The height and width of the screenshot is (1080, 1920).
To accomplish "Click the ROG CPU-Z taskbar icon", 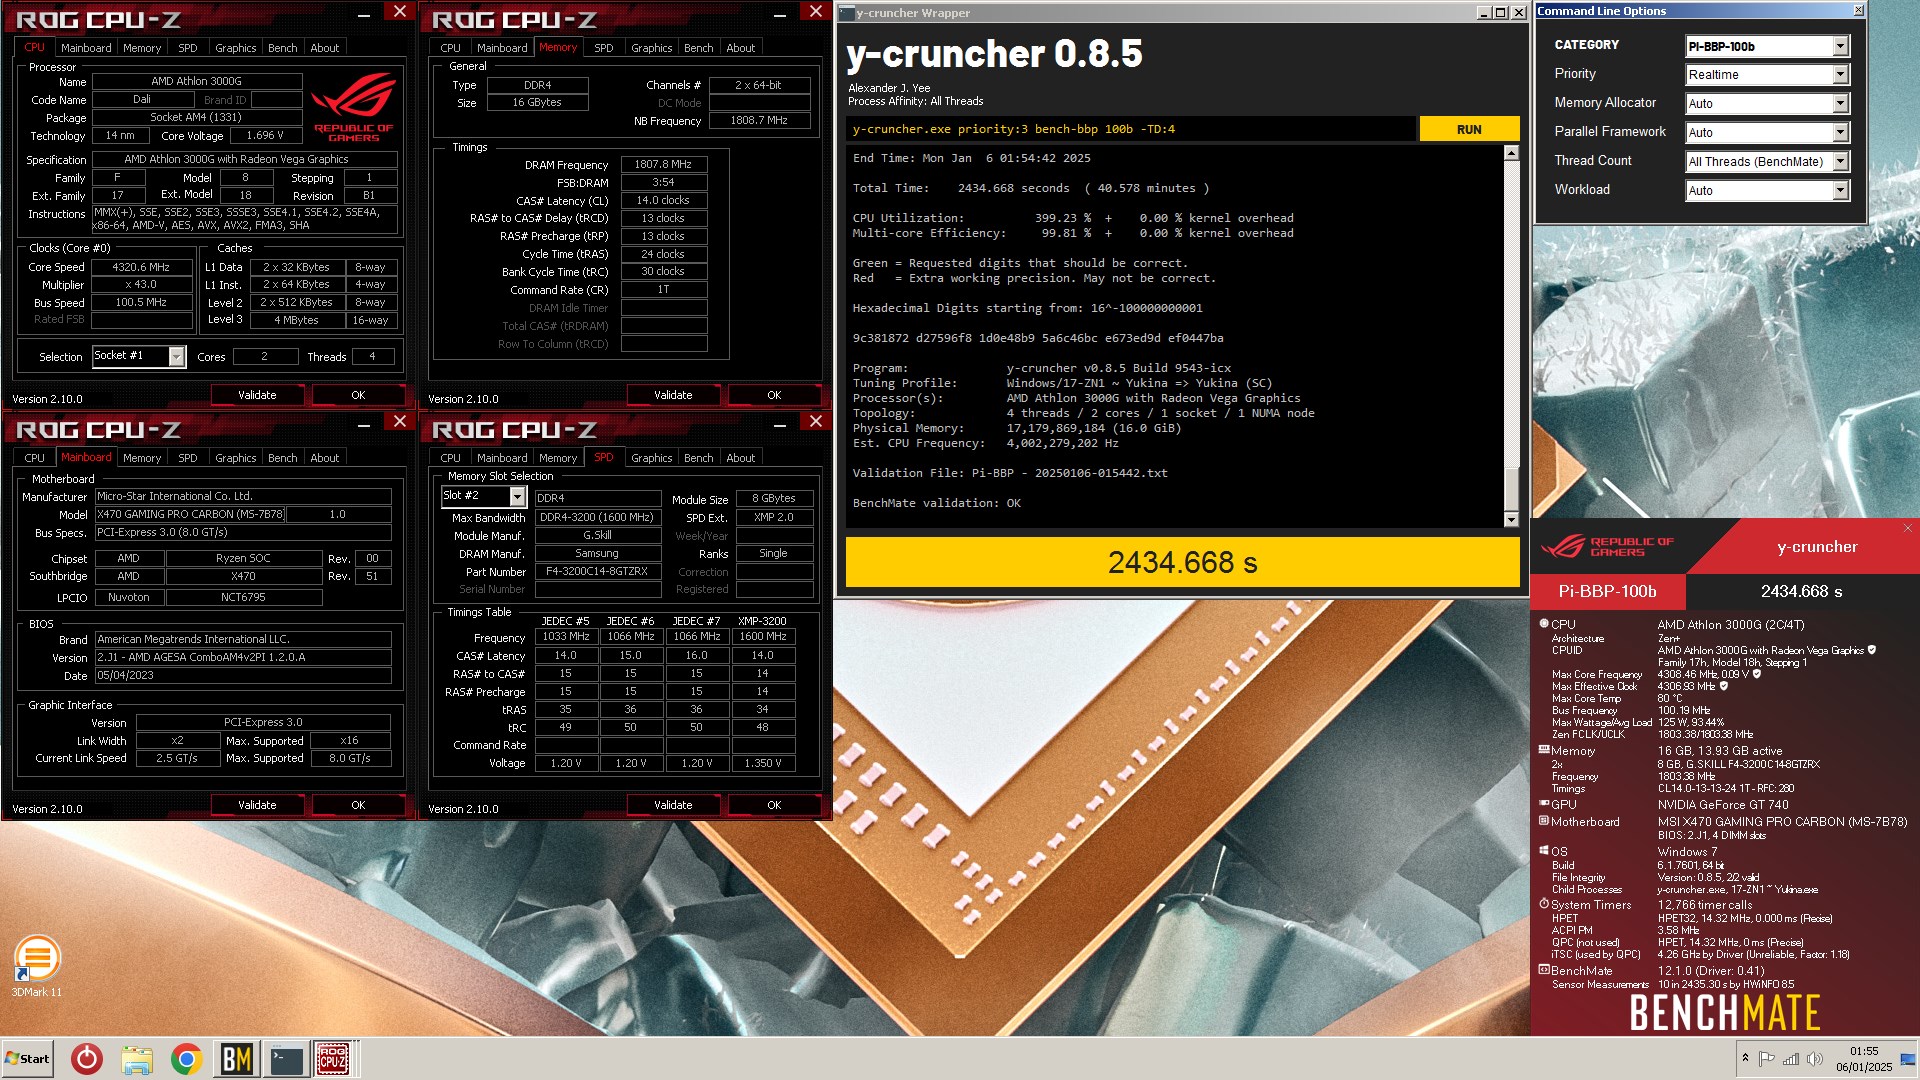I will tap(333, 1059).
